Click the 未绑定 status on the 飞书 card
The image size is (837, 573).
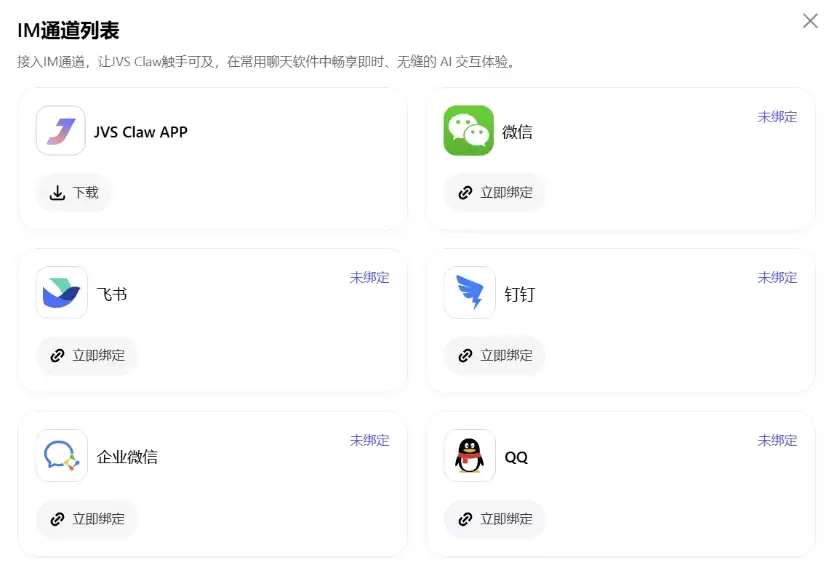click(369, 278)
